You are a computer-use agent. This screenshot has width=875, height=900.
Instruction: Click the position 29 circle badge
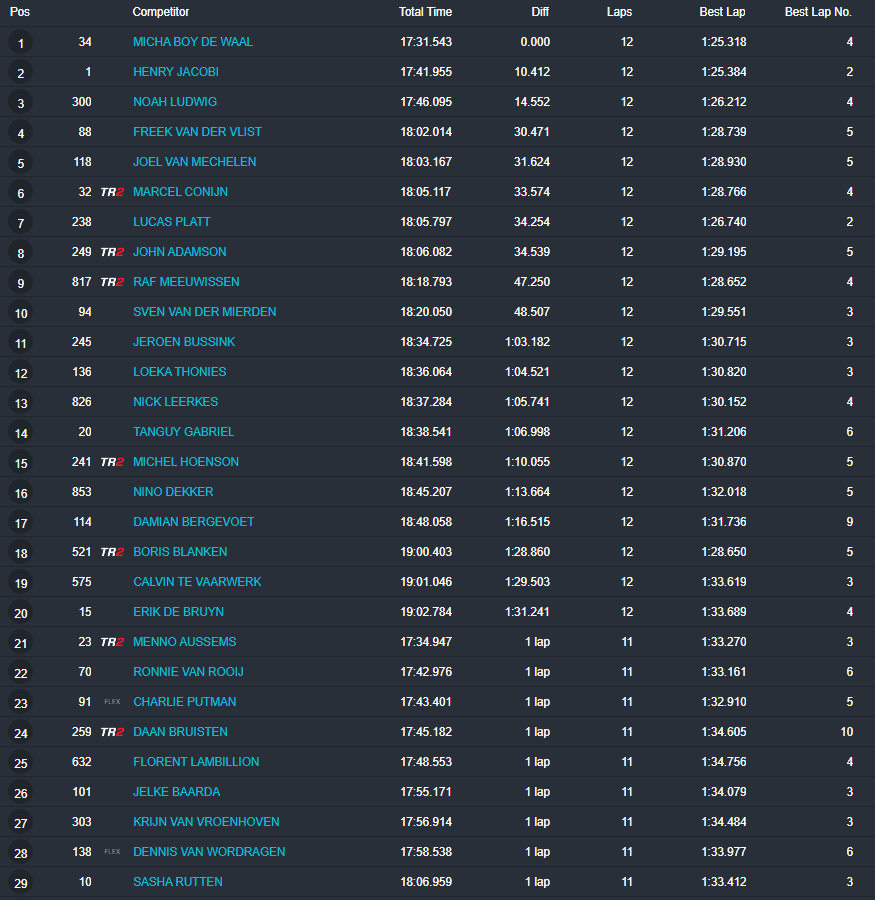21,883
